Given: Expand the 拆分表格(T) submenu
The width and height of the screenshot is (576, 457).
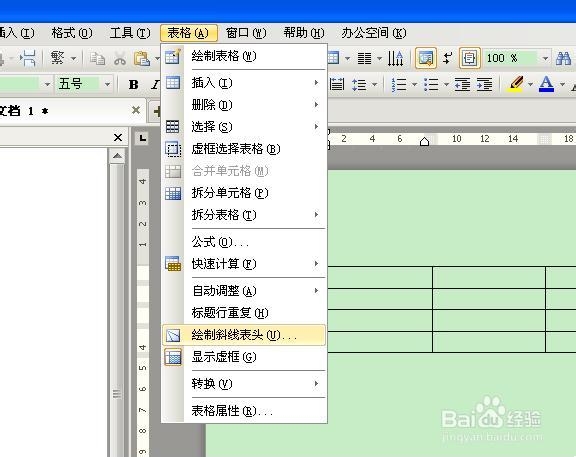Looking at the screenshot, I should point(244,215).
